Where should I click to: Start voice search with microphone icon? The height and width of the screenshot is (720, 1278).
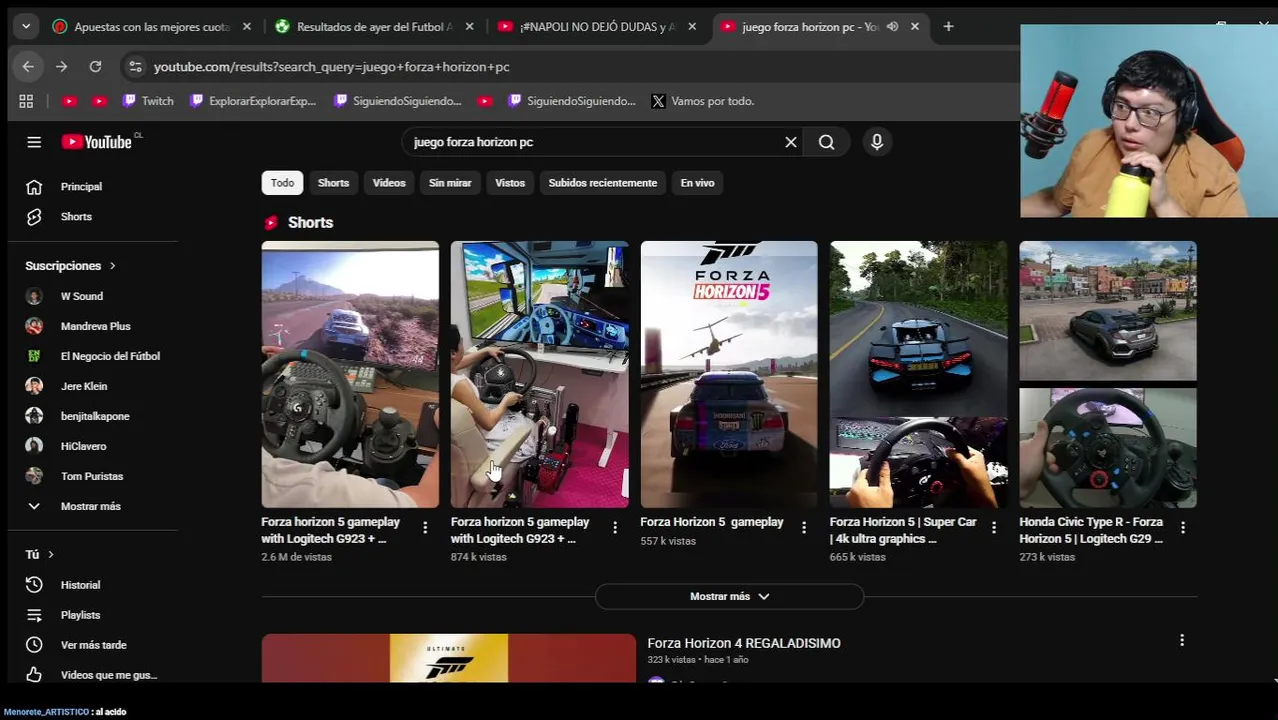877,142
